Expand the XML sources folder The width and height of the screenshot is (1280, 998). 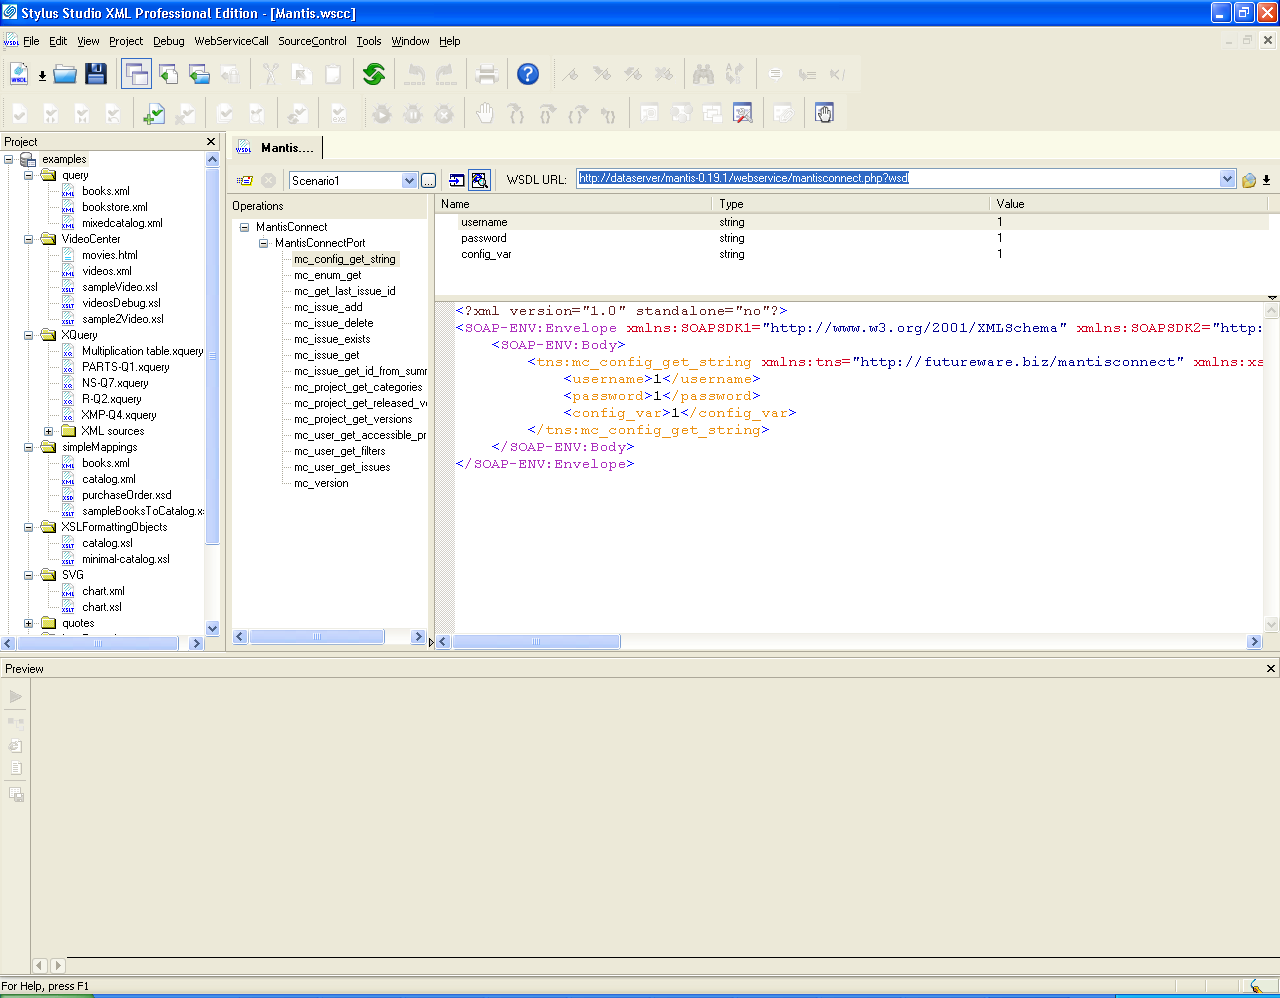(x=48, y=431)
